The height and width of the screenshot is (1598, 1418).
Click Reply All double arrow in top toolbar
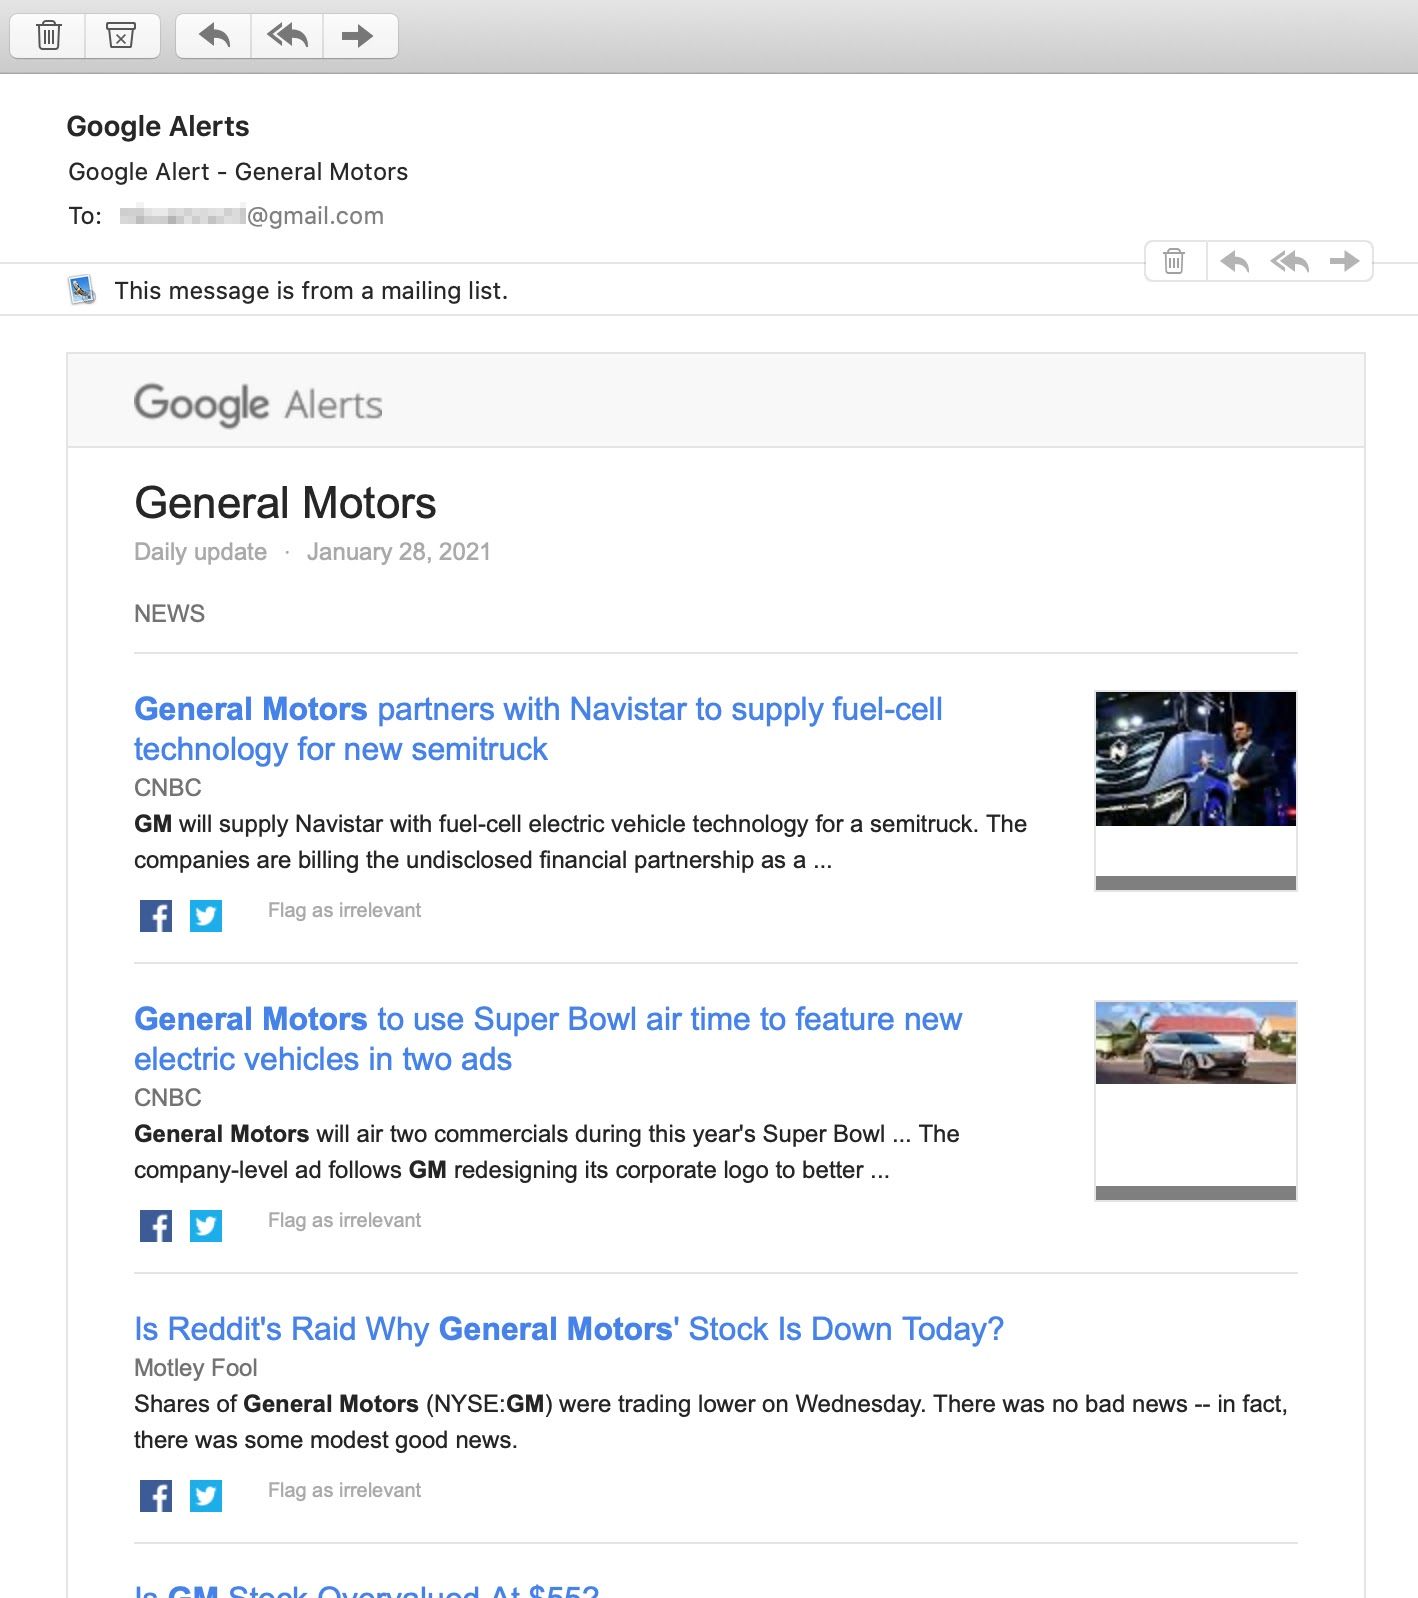point(287,36)
